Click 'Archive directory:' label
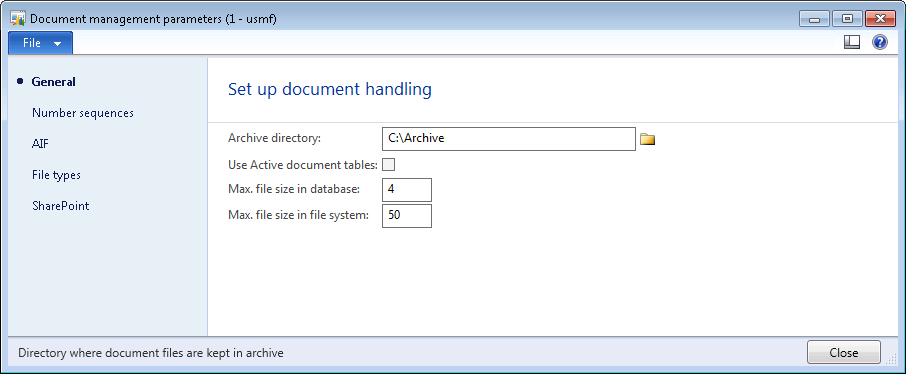This screenshot has width=906, height=374. coord(274,139)
